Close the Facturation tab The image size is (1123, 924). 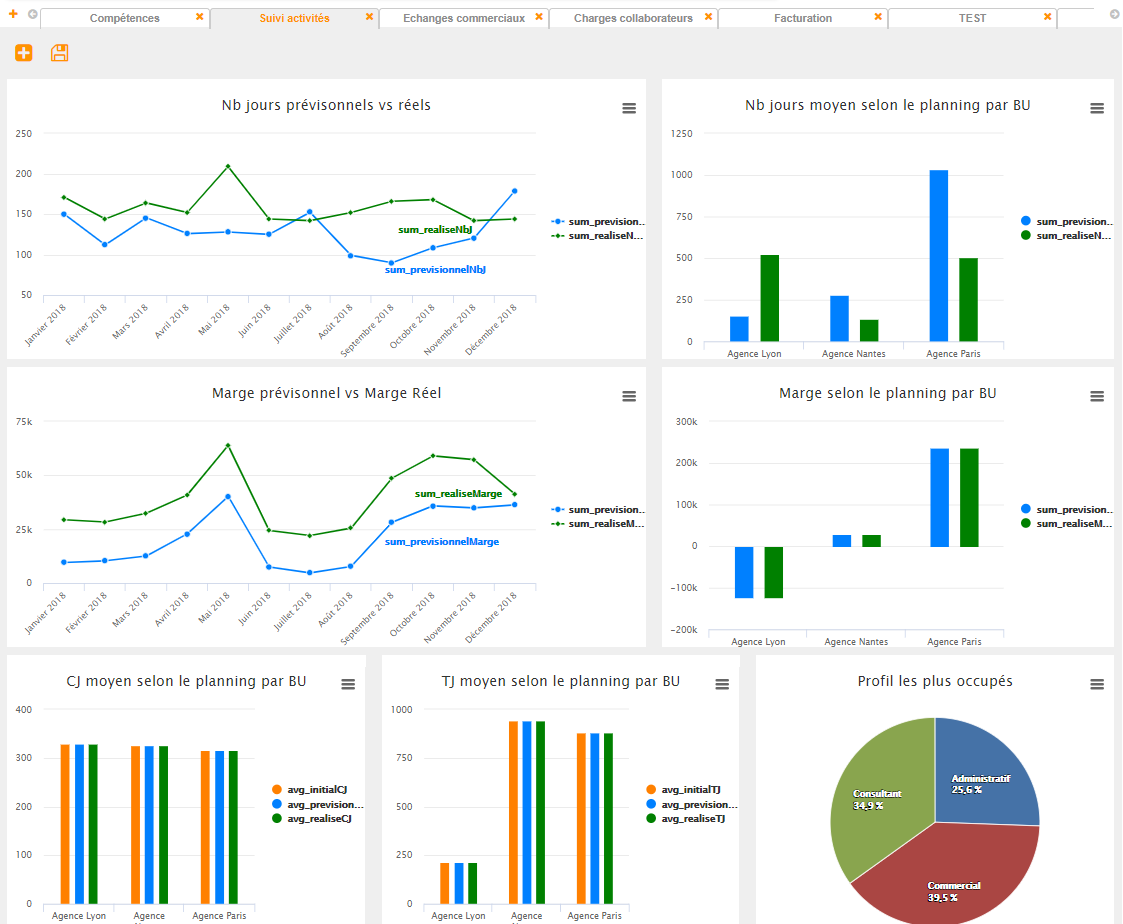point(878,18)
